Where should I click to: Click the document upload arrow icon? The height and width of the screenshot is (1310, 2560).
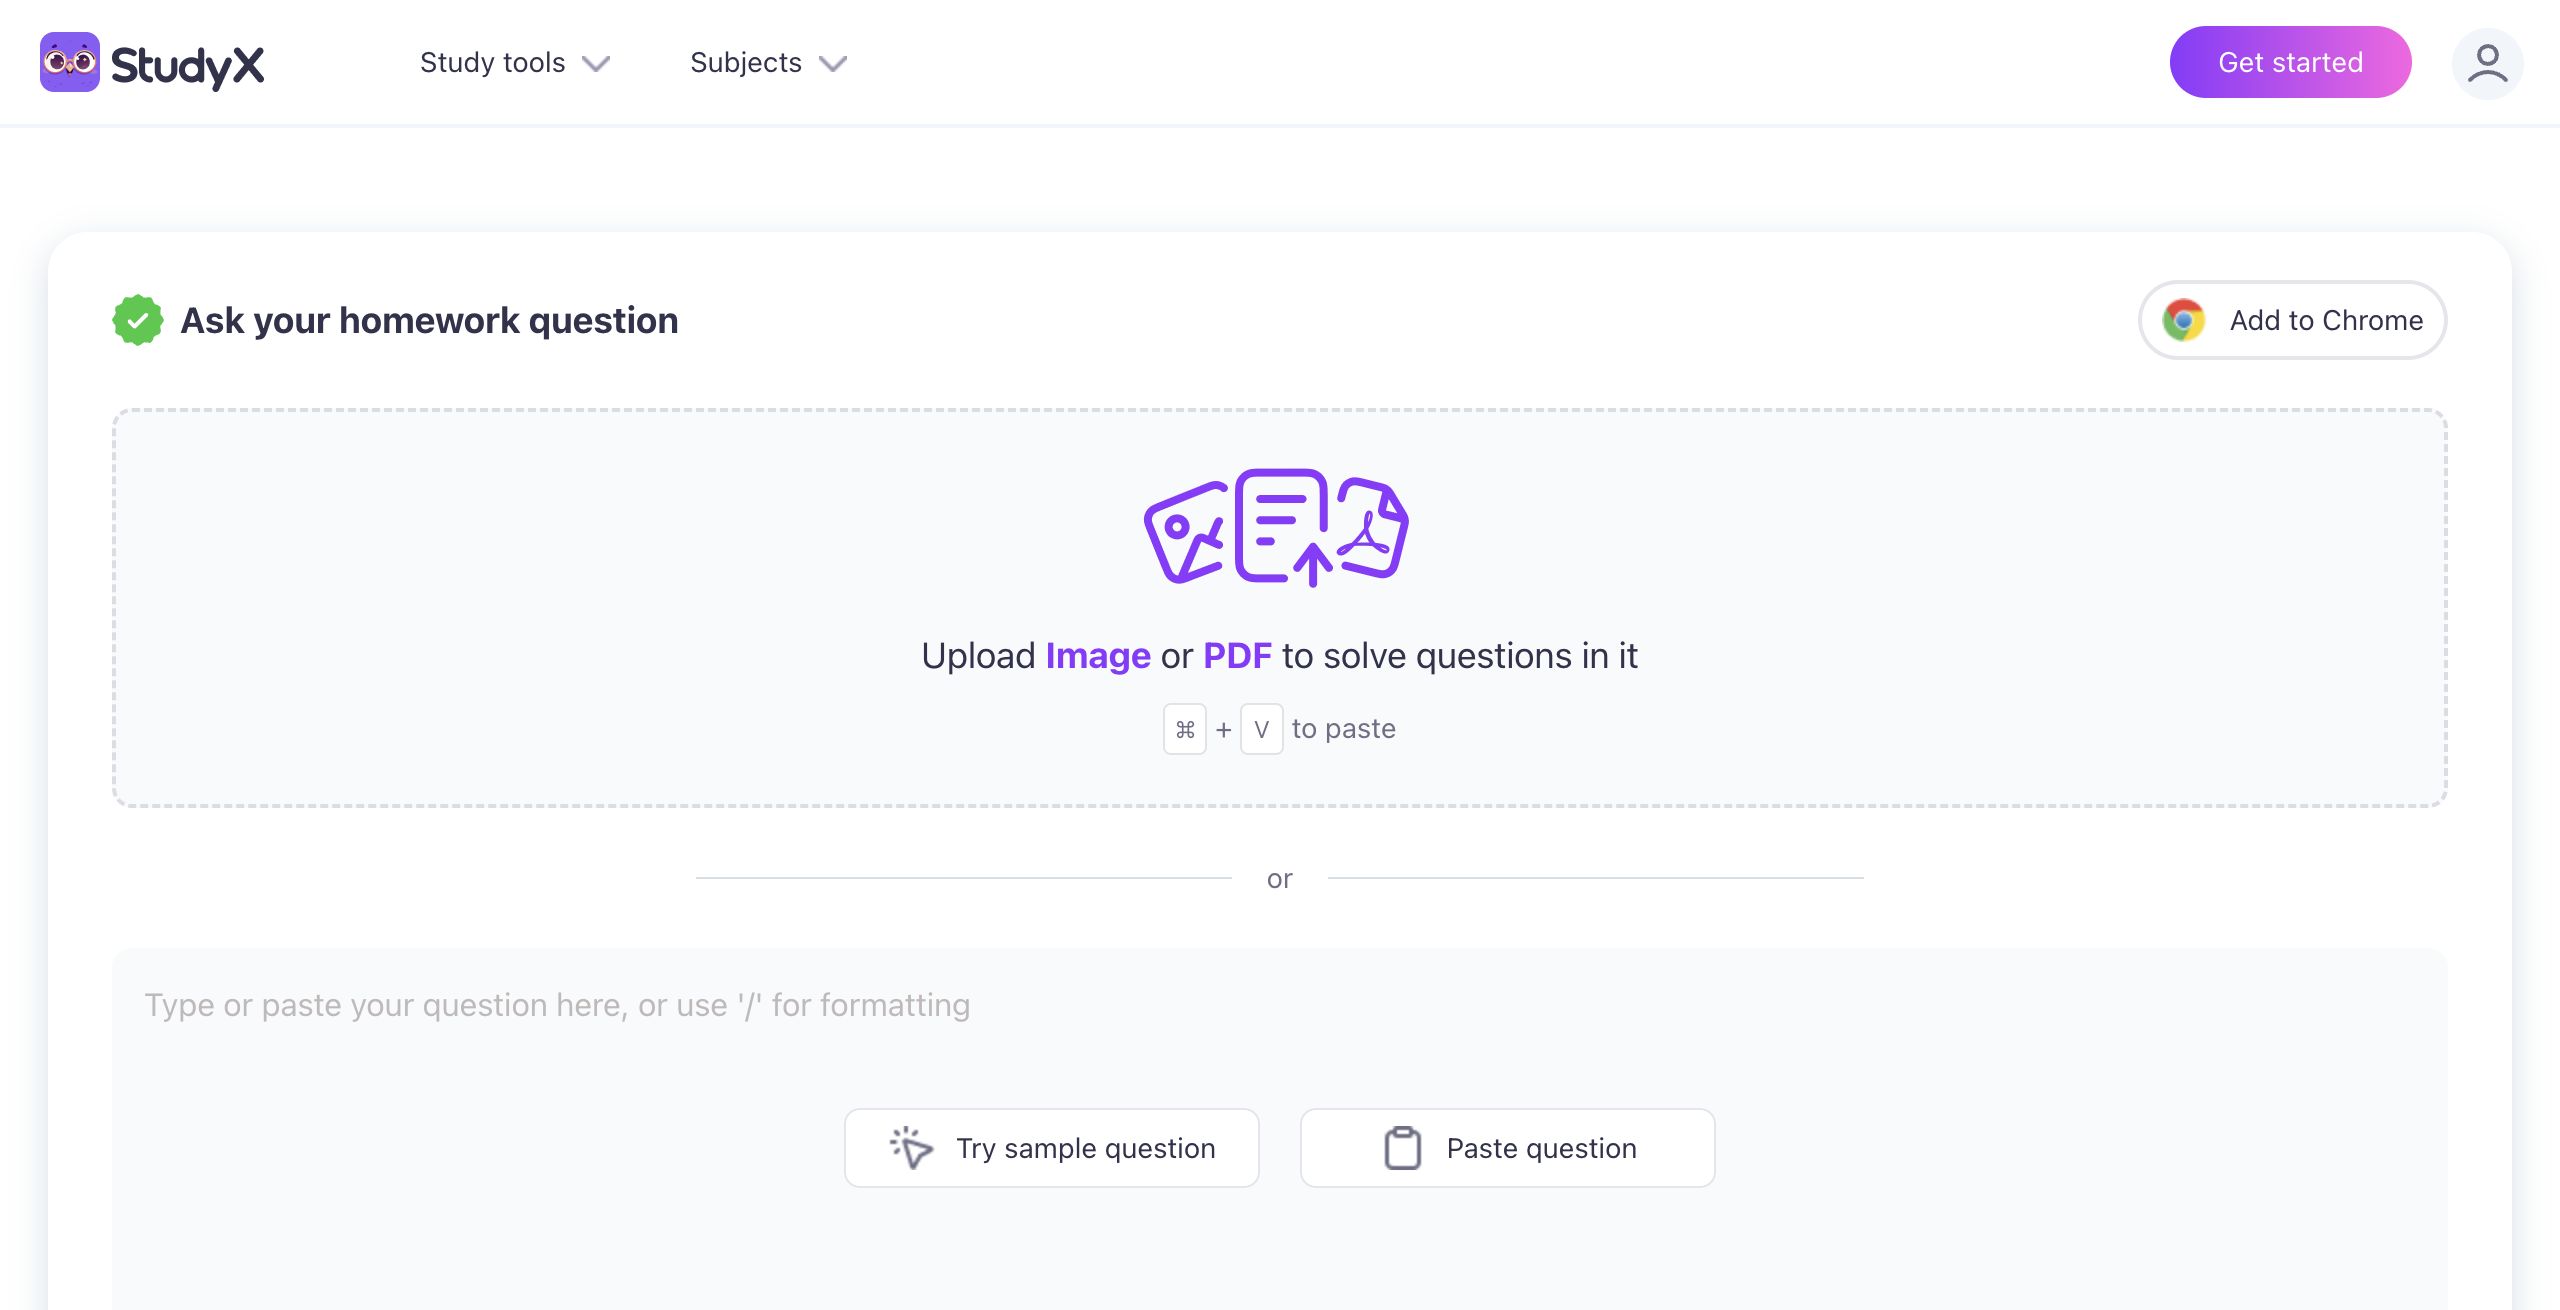pos(1281,526)
